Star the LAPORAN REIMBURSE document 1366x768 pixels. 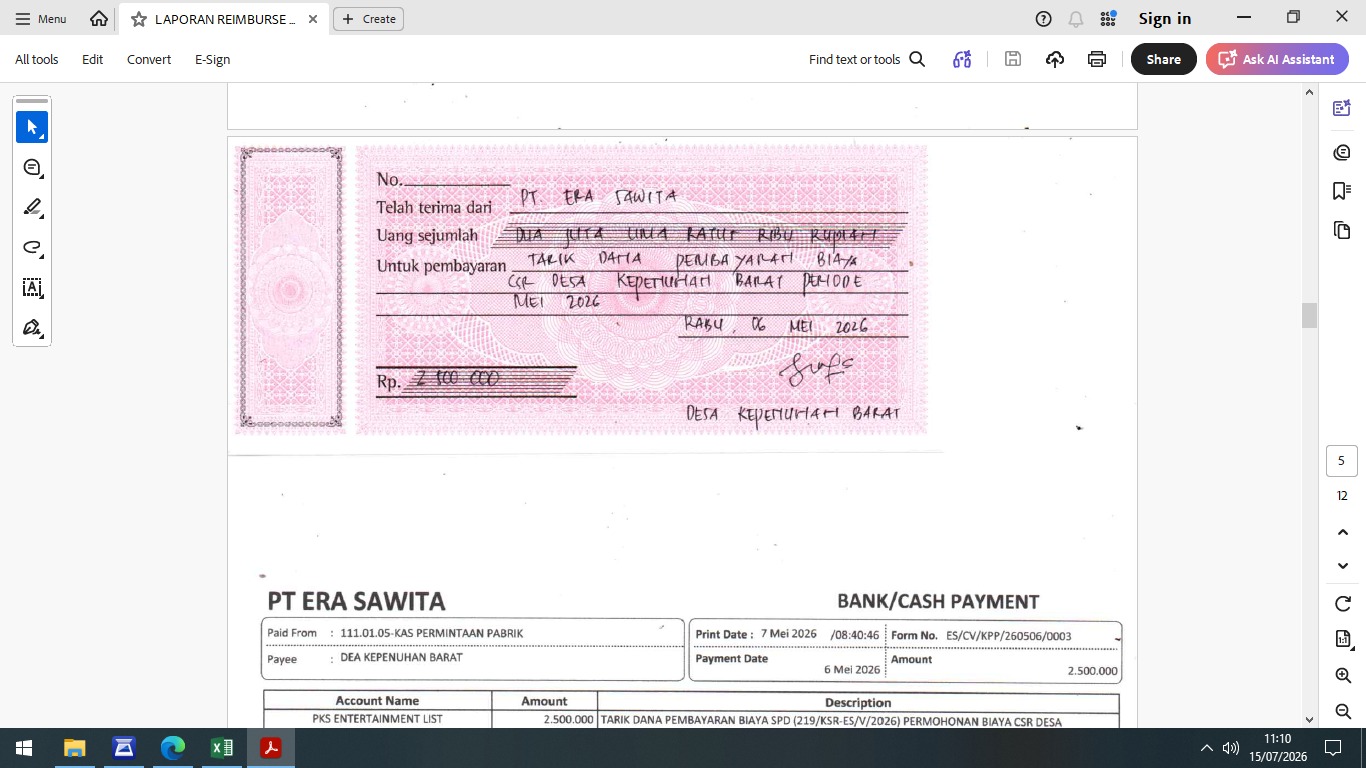pyautogui.click(x=139, y=19)
